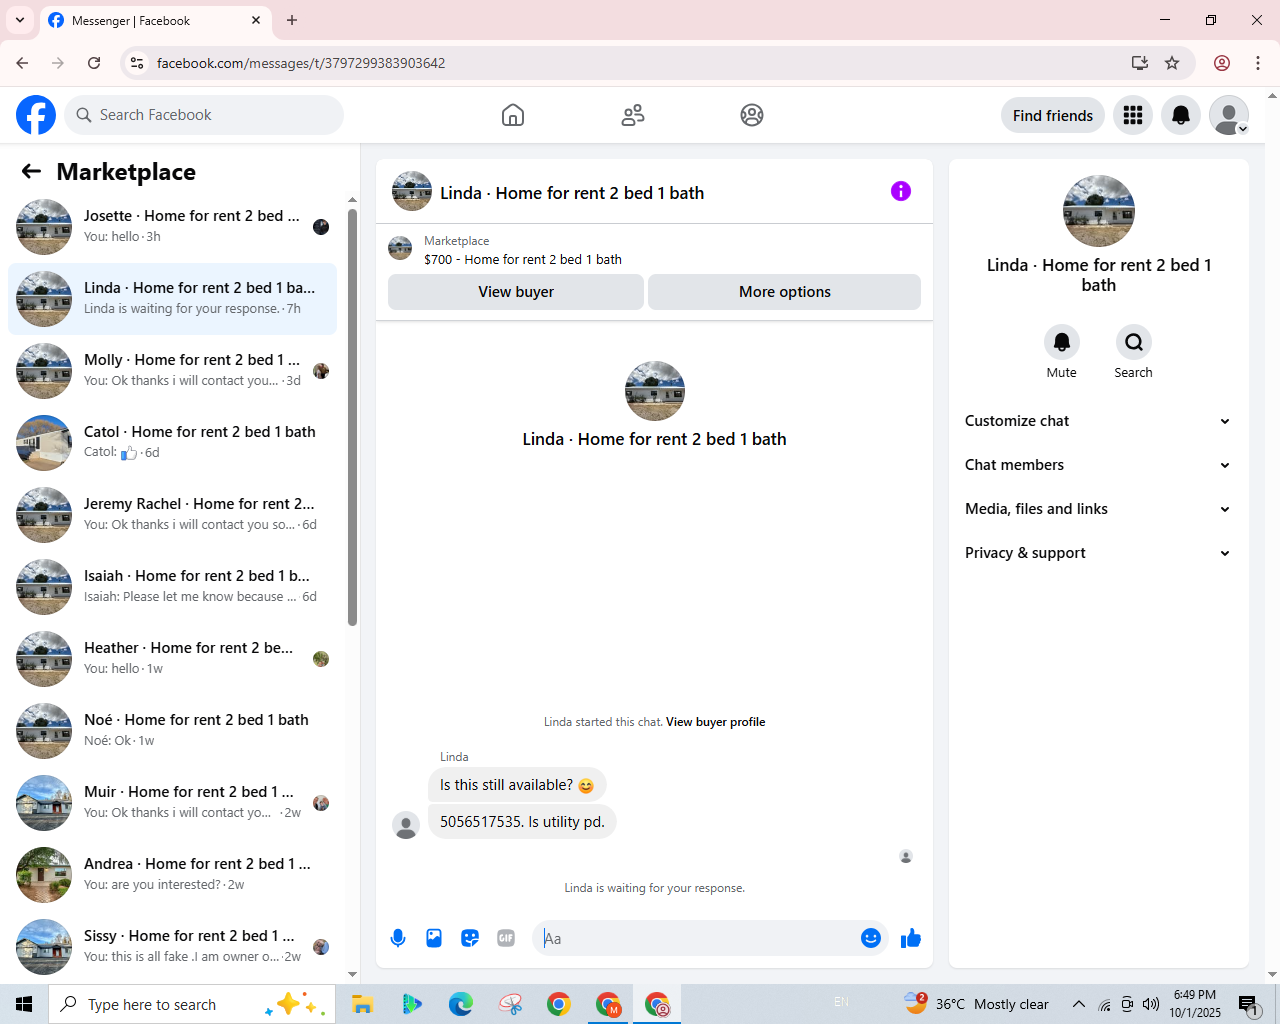Screen dimensions: 1280x1024
Task: Send a thumbs-up like
Action: click(x=911, y=938)
